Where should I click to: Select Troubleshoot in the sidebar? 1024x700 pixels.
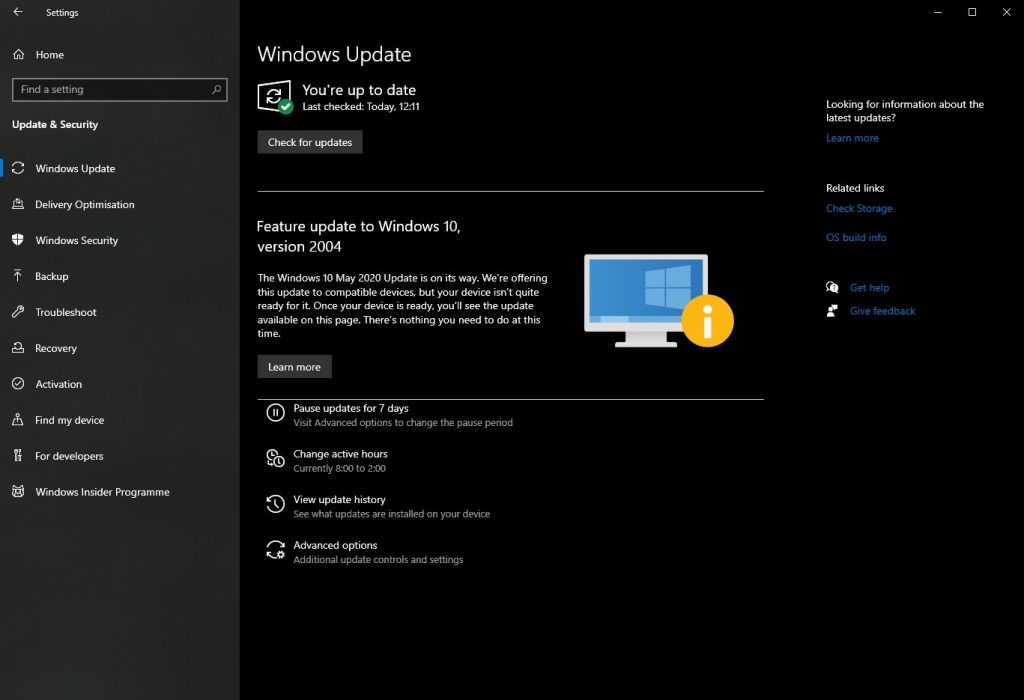pyautogui.click(x=120, y=312)
